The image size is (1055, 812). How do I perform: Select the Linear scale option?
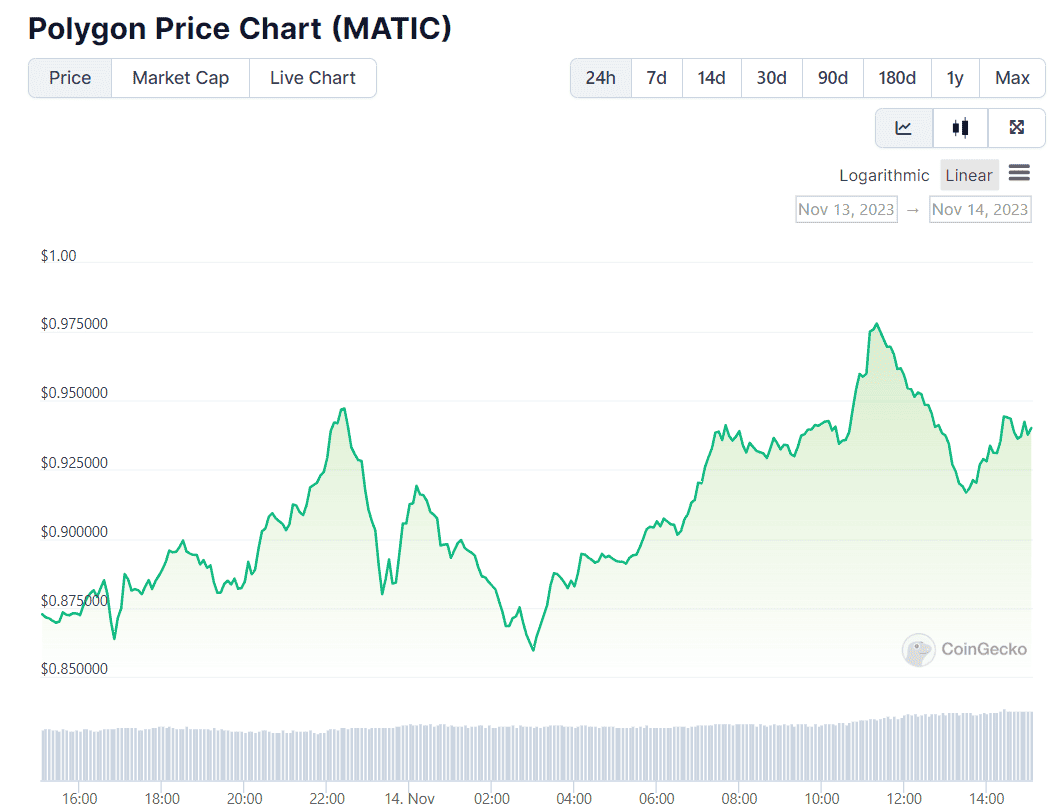tap(968, 174)
